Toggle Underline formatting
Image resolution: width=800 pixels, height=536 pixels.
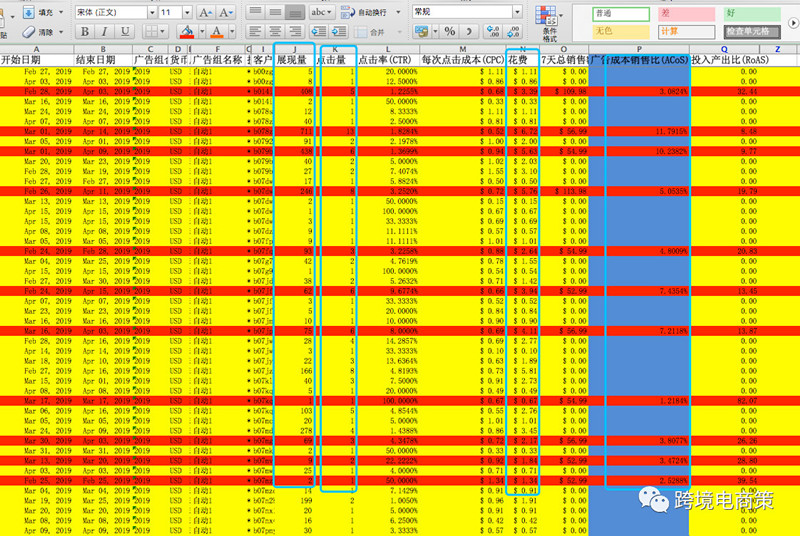(x=124, y=32)
